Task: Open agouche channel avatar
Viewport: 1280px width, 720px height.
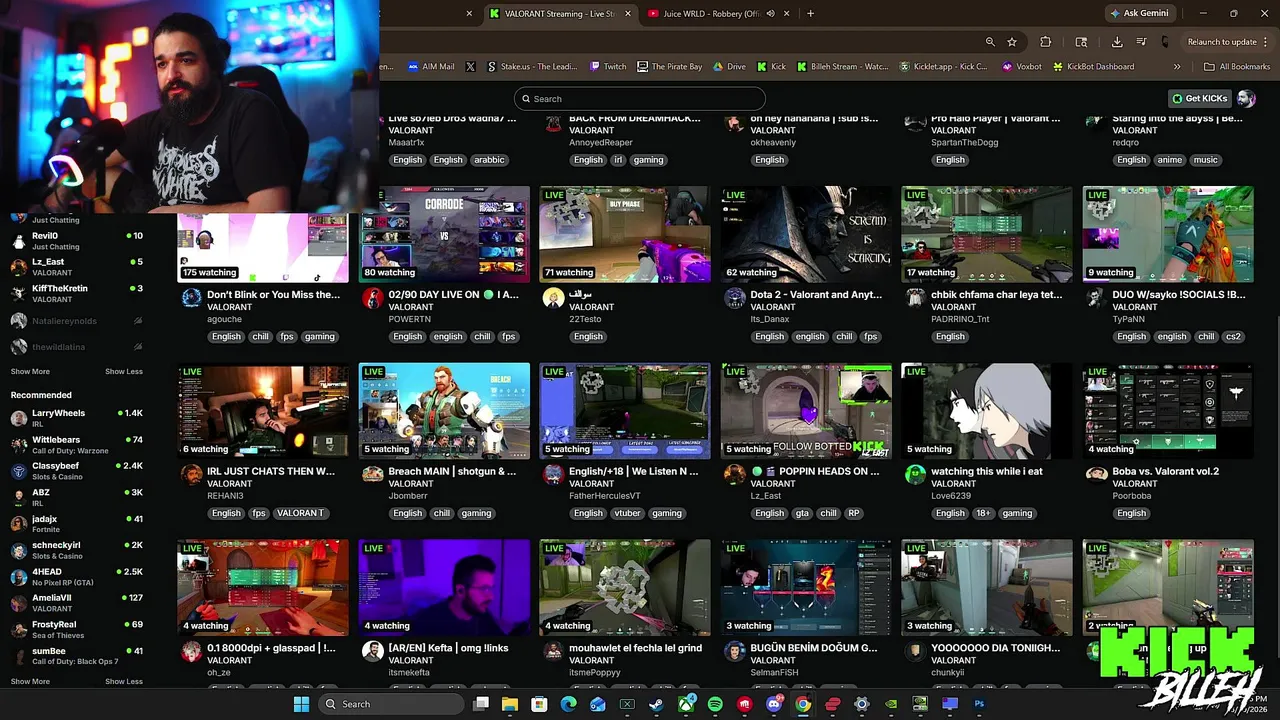Action: [x=191, y=297]
